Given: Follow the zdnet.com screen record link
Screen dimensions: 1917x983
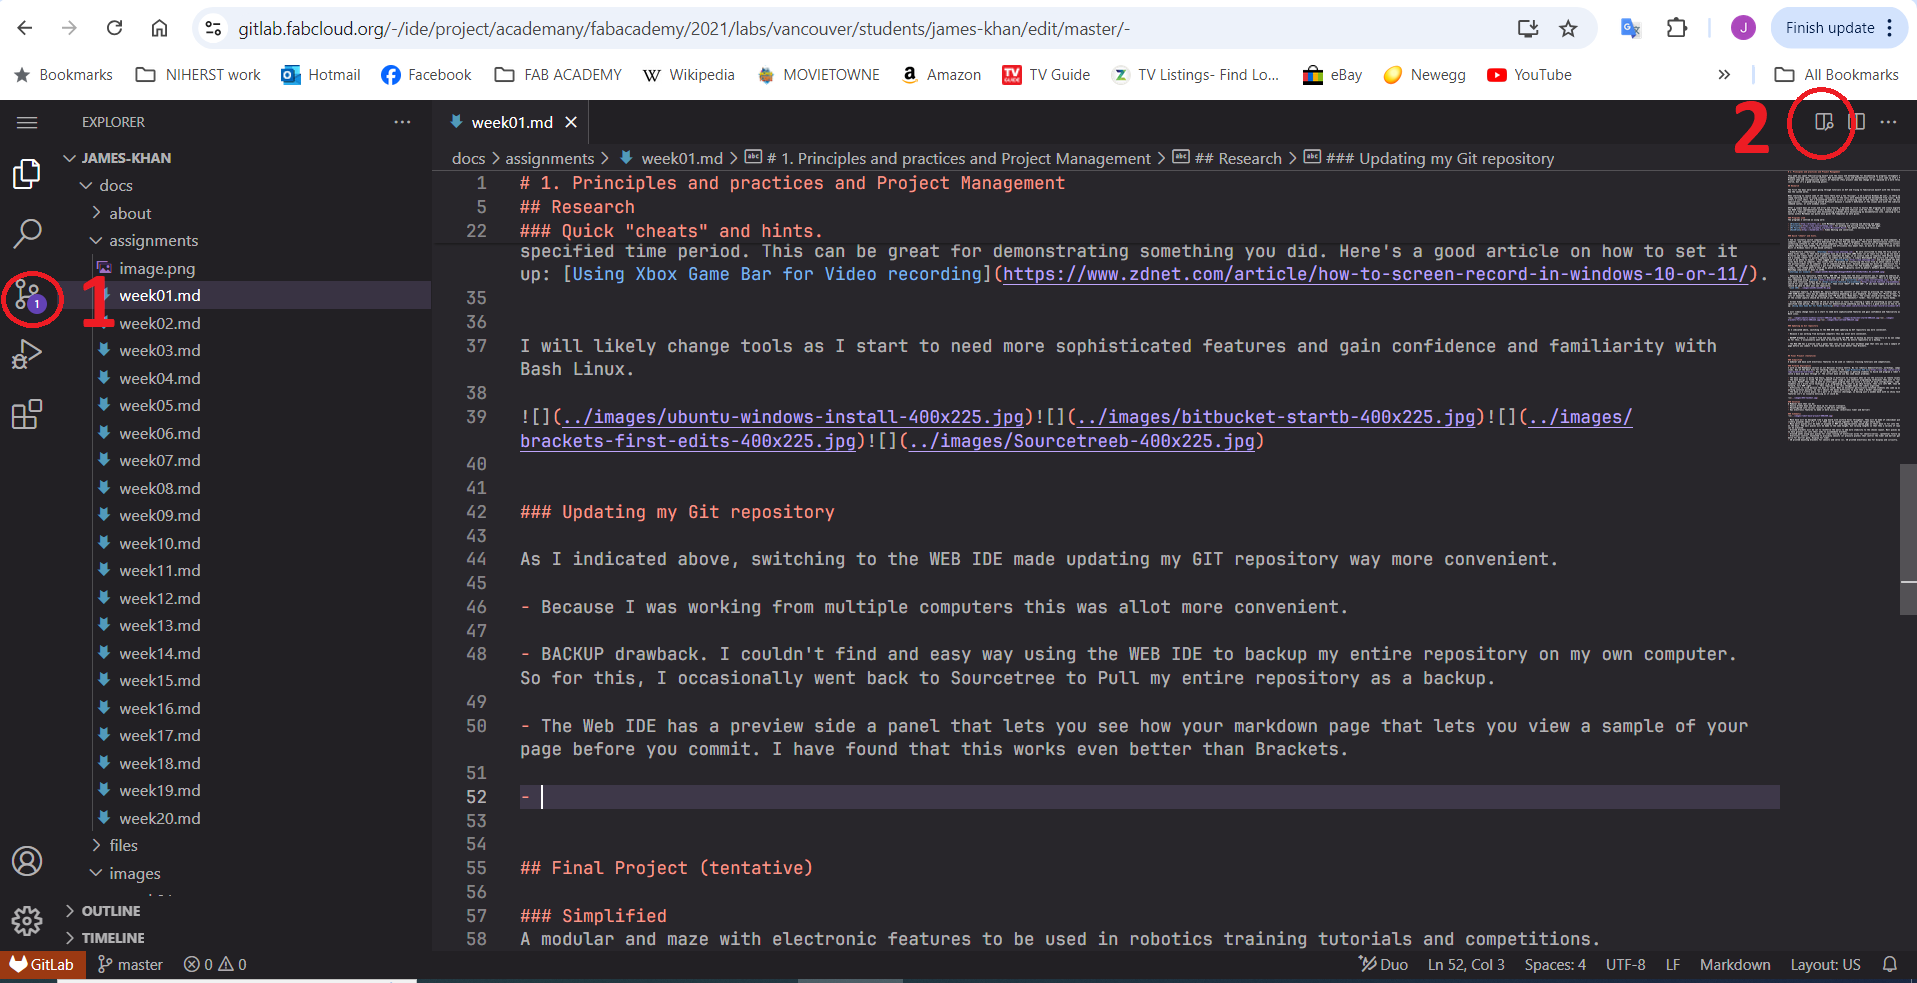Looking at the screenshot, I should coord(1376,275).
